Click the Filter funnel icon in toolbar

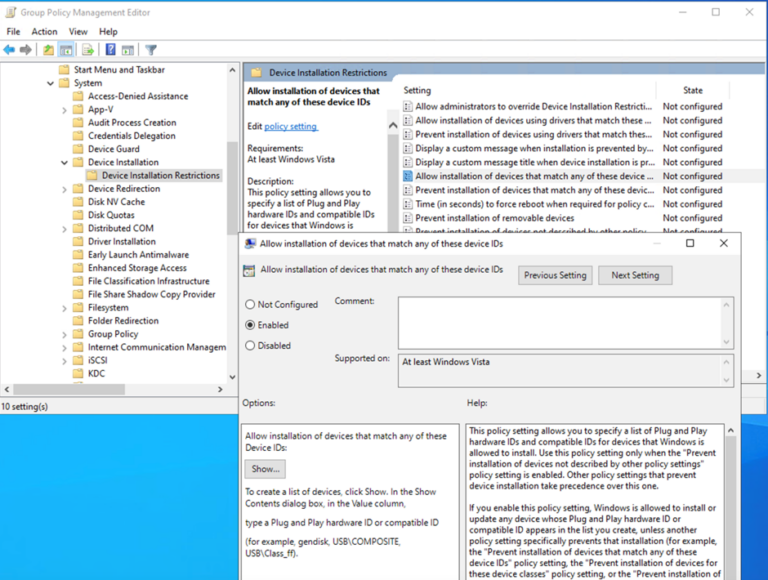151,50
